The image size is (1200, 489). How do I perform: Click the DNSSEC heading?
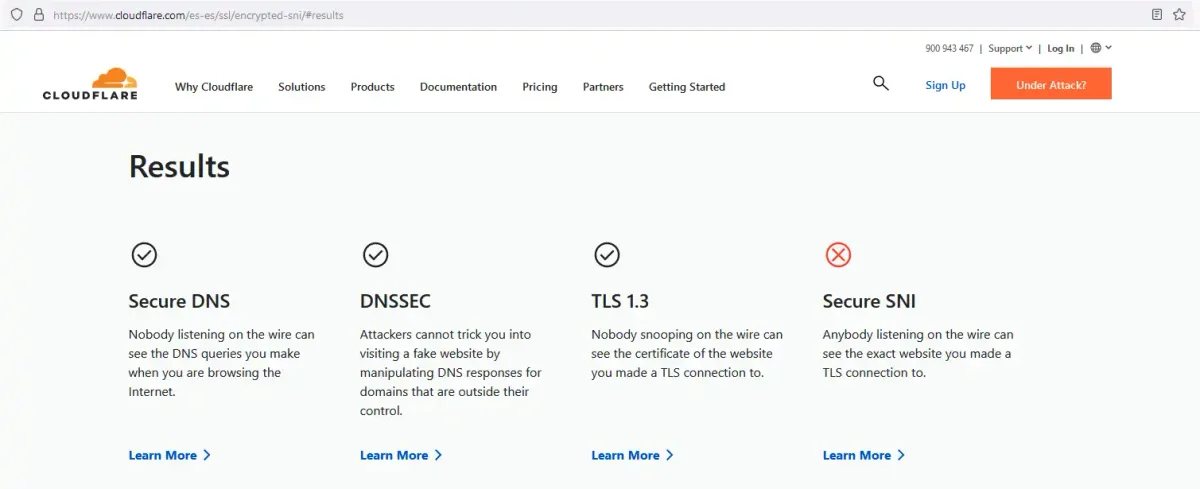(x=395, y=301)
